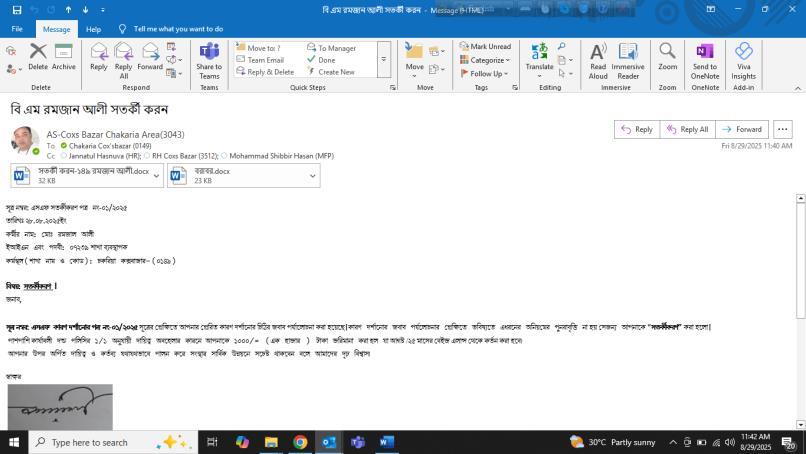
Task: Open the File tab
Action: tap(17, 29)
